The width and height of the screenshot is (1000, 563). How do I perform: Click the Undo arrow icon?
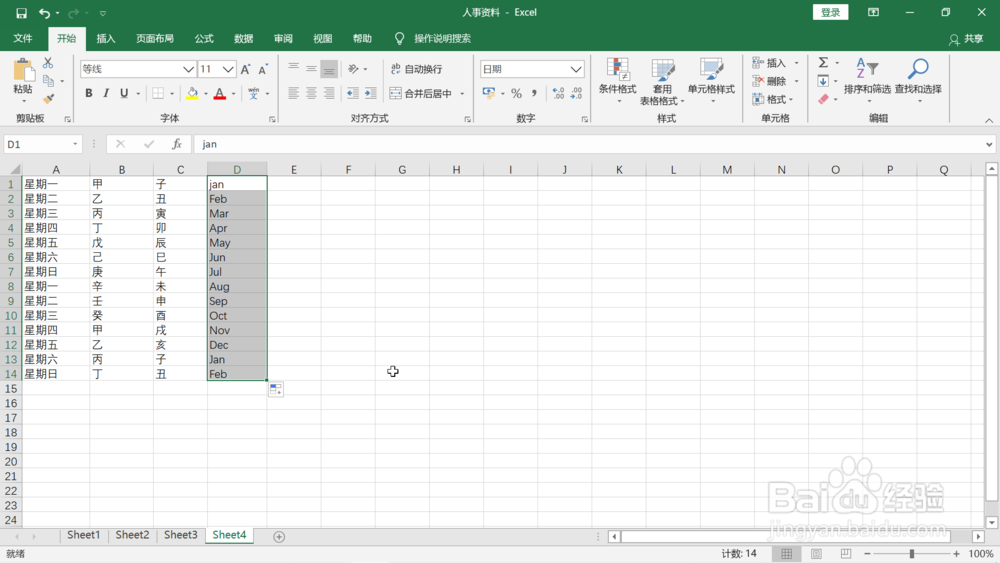coord(44,13)
